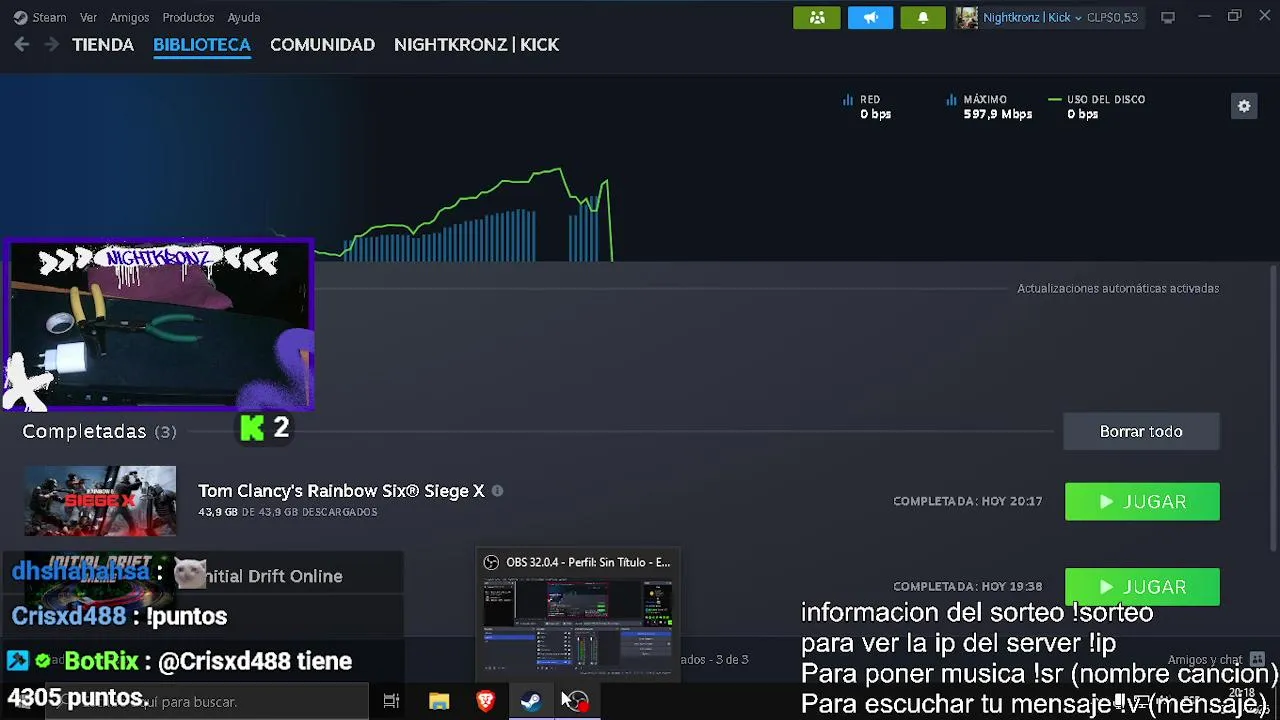Click the forward navigation arrow
This screenshot has width=1280, height=720.
(51, 44)
